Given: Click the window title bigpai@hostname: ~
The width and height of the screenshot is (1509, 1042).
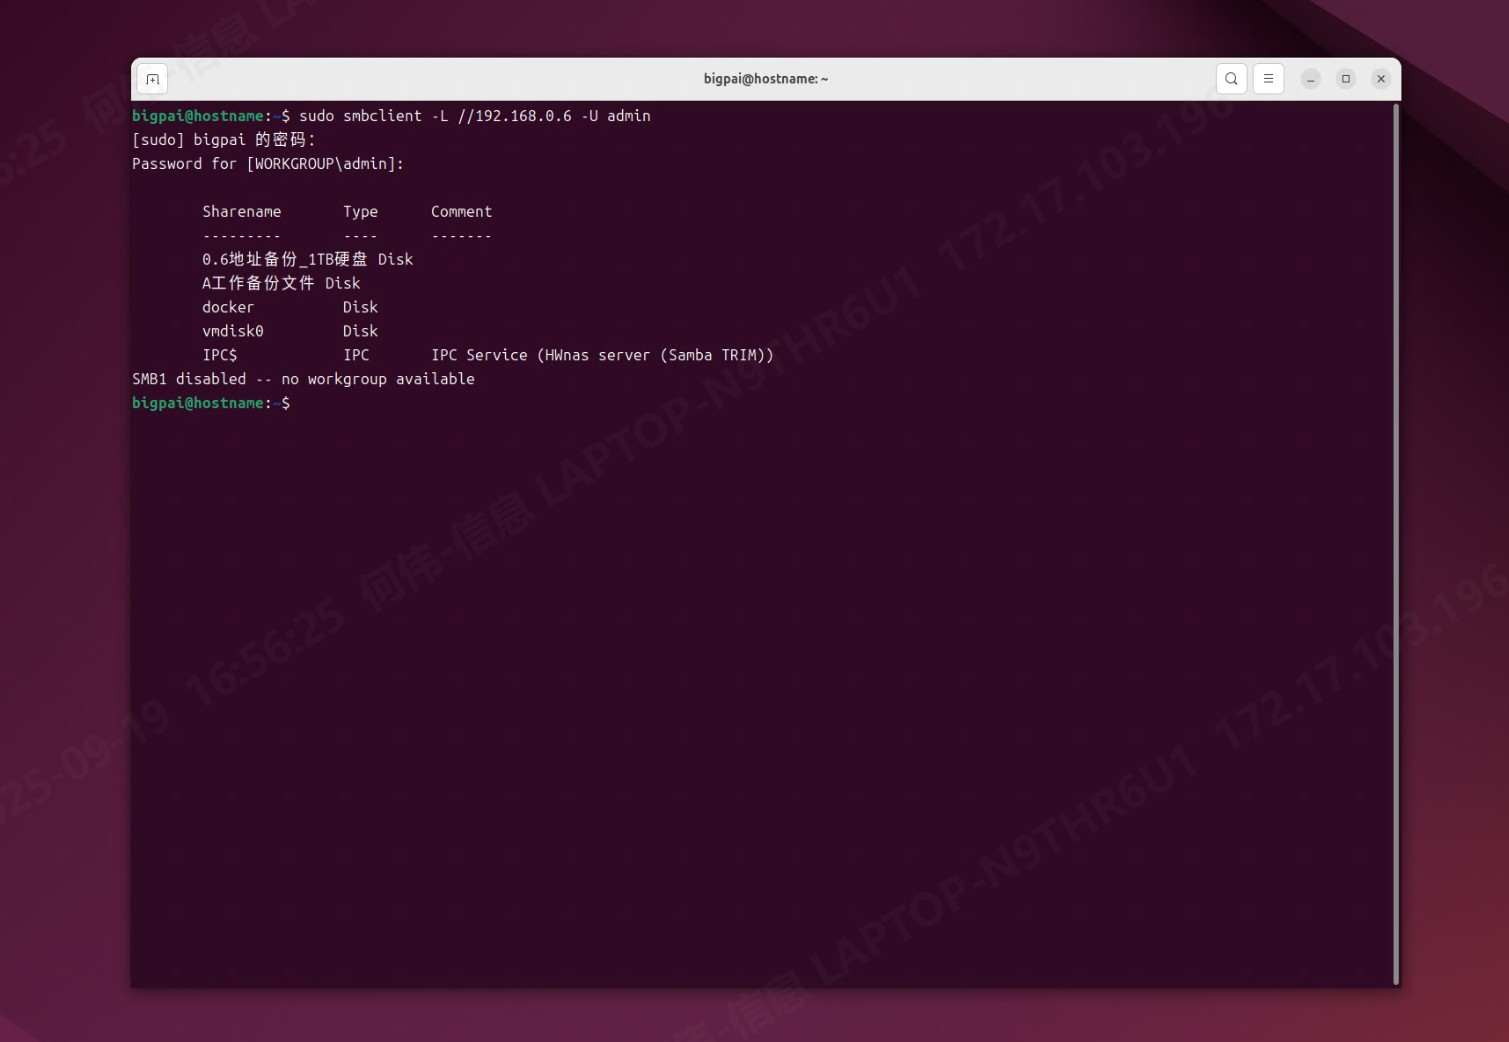Looking at the screenshot, I should pos(766,79).
